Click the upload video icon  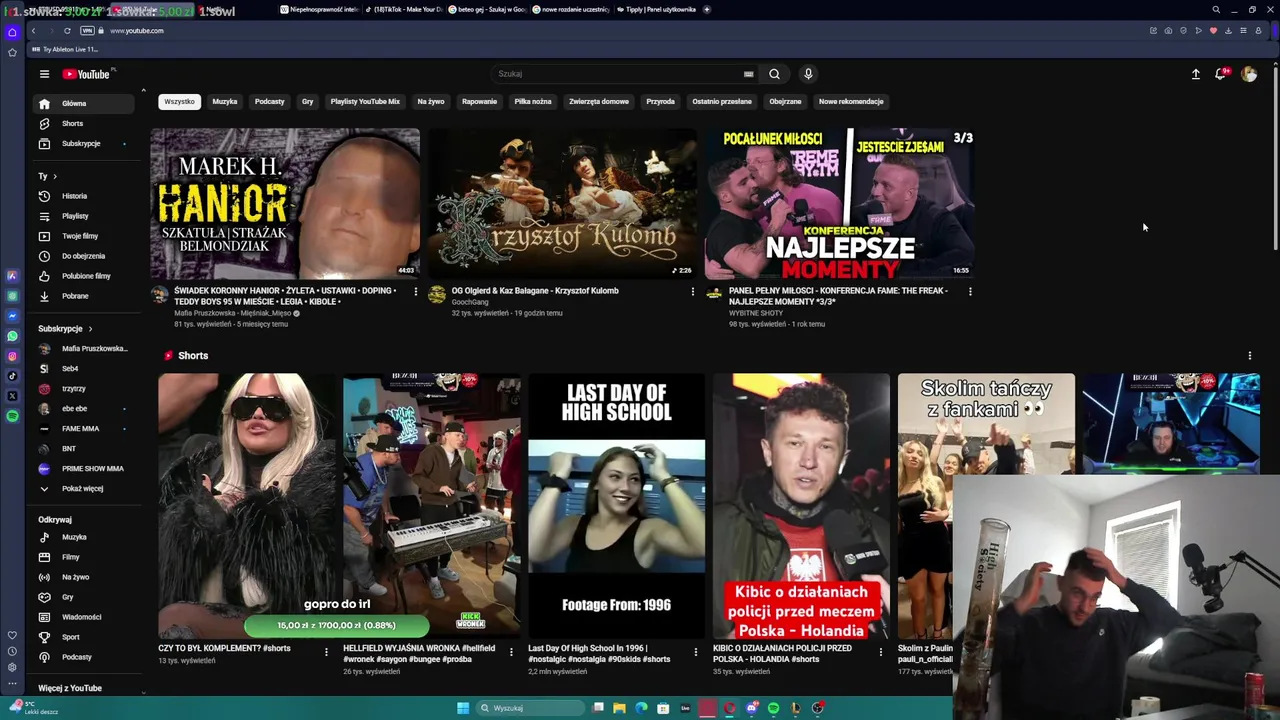click(1195, 74)
